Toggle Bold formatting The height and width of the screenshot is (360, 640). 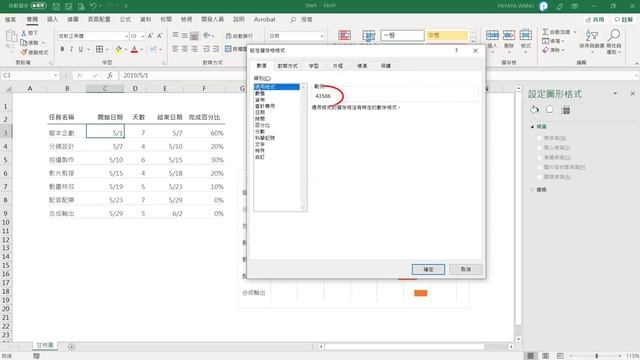pos(62,49)
